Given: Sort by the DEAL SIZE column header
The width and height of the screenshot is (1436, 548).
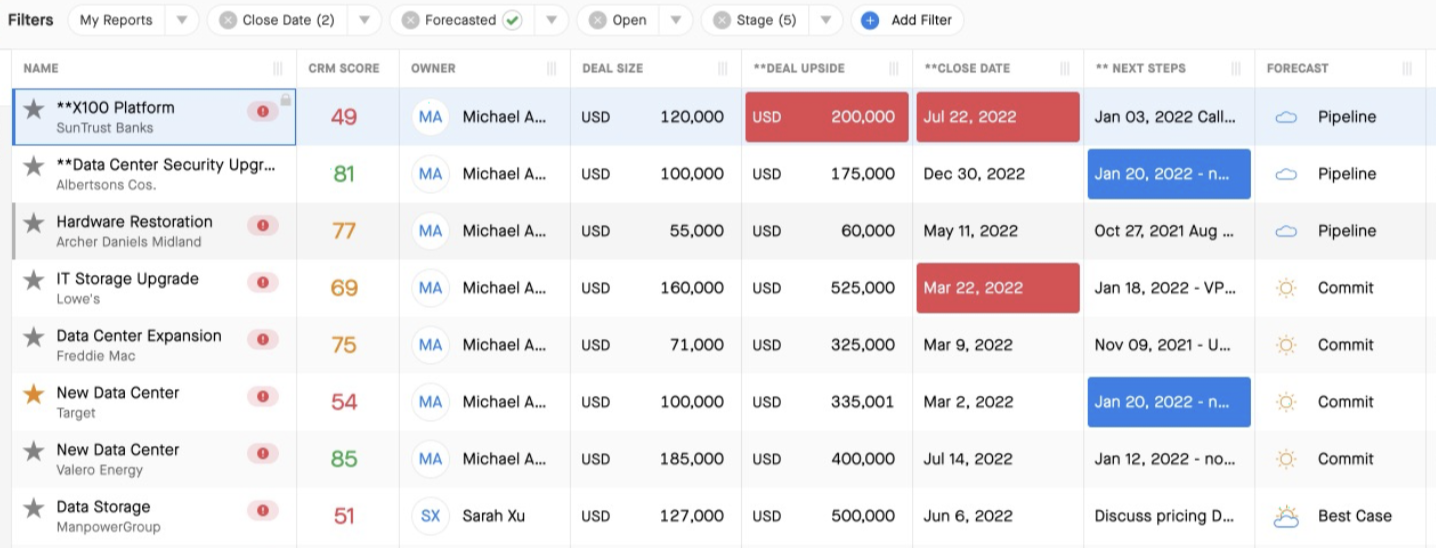Looking at the screenshot, I should [613, 68].
